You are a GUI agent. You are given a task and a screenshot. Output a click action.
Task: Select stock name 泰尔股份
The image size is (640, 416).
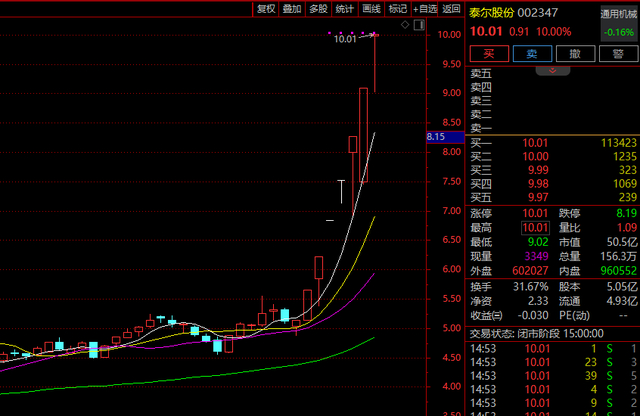point(491,13)
